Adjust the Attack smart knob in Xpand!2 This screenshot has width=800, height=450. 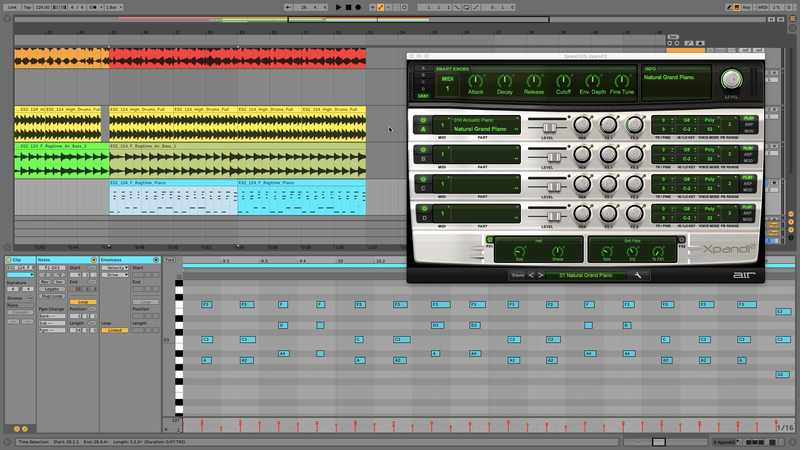pos(476,81)
